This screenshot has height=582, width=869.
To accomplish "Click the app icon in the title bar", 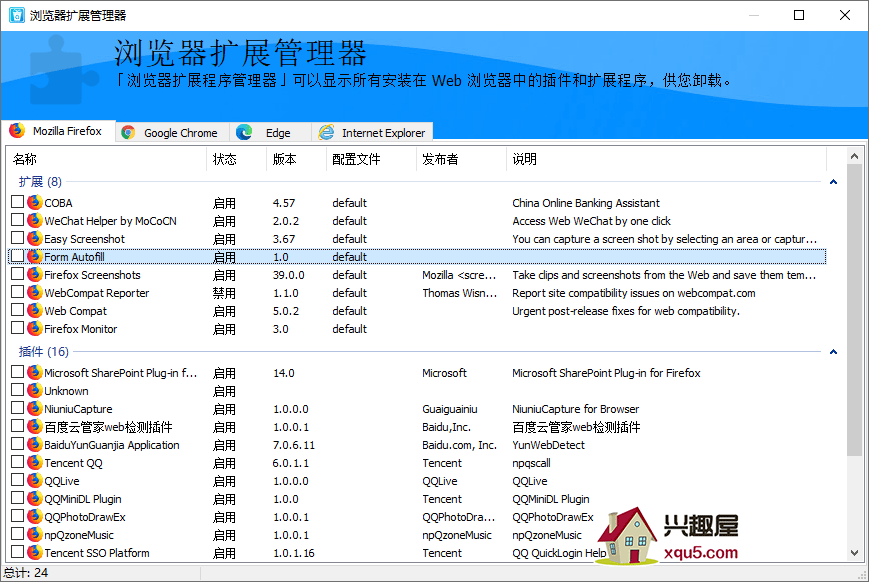I will pyautogui.click(x=17, y=15).
